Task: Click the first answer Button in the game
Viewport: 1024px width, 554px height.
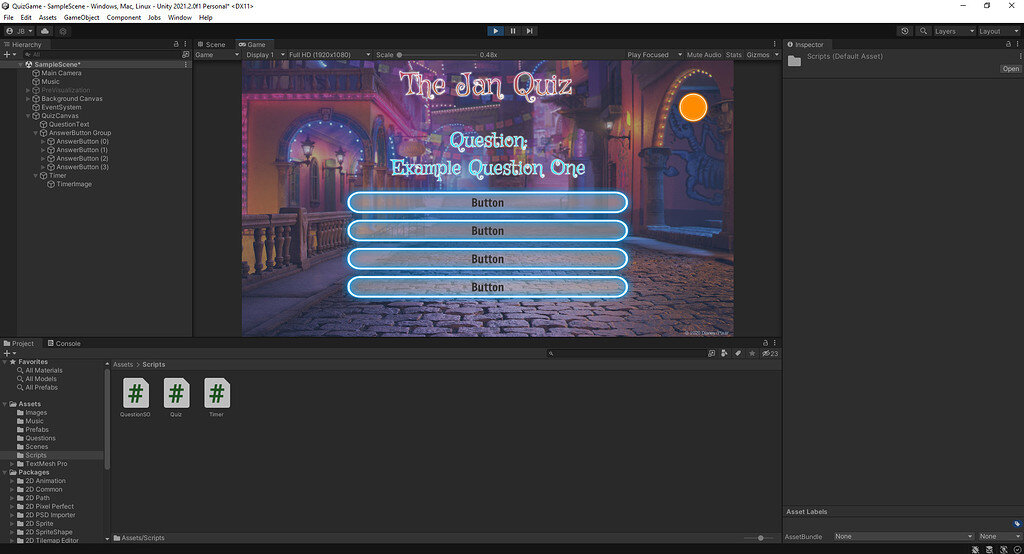Action: 487,203
